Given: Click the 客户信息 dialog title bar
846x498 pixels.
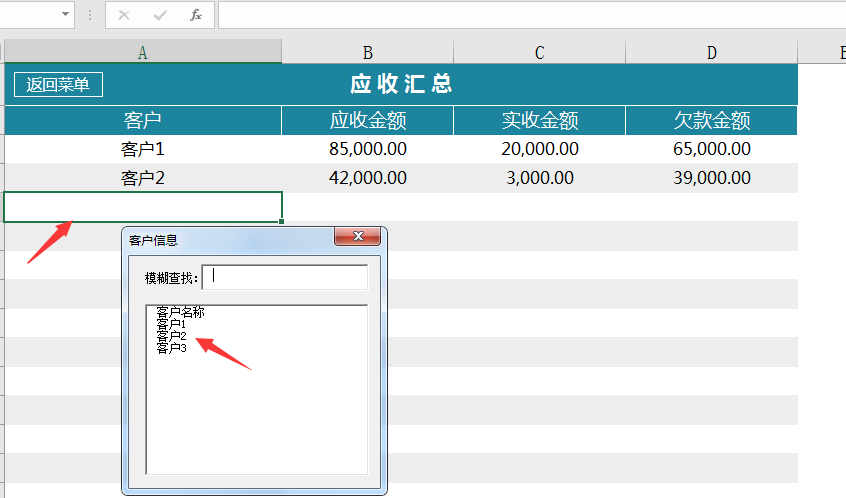Looking at the screenshot, I should pyautogui.click(x=229, y=240).
